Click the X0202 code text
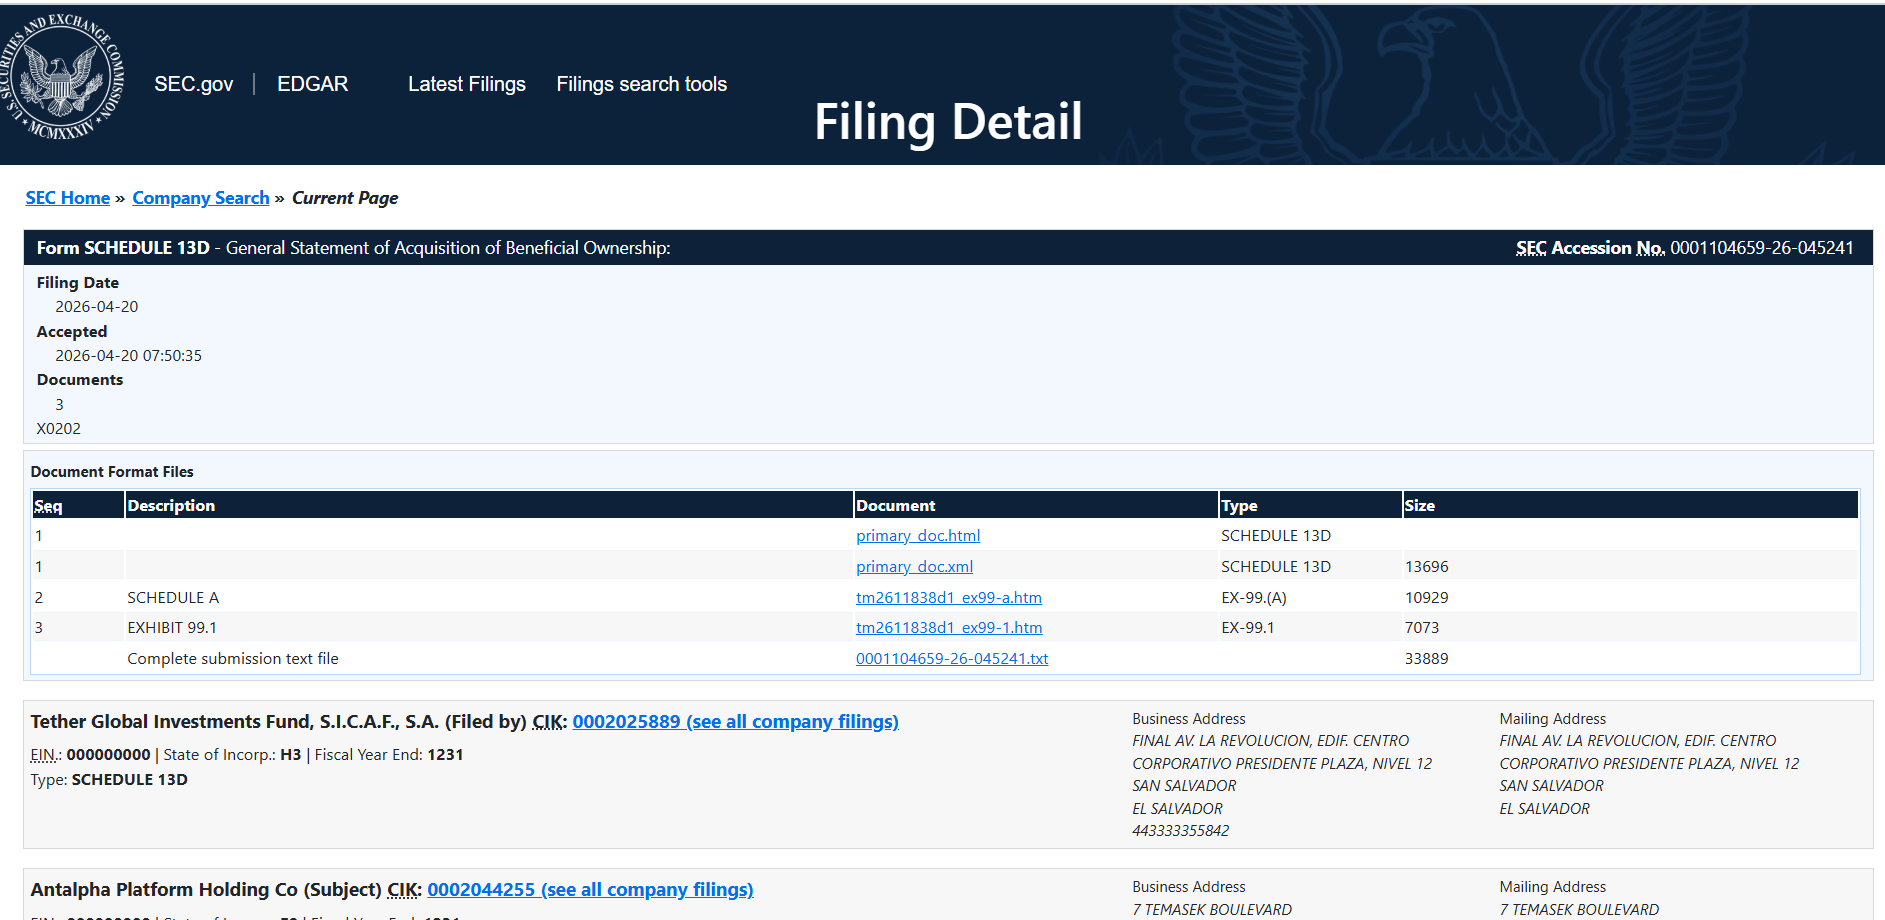Screen dimensions: 1885x920 point(59,429)
